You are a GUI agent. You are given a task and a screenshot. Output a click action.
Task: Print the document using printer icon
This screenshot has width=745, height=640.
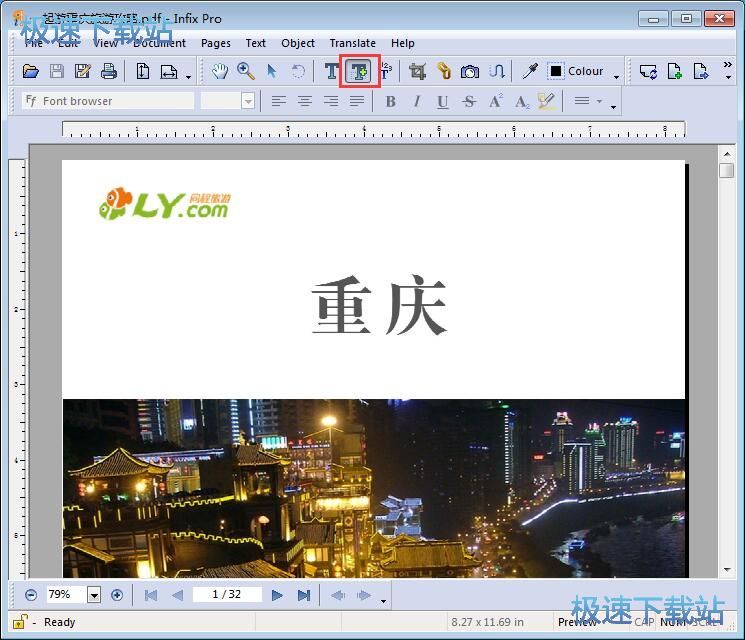click(x=109, y=72)
